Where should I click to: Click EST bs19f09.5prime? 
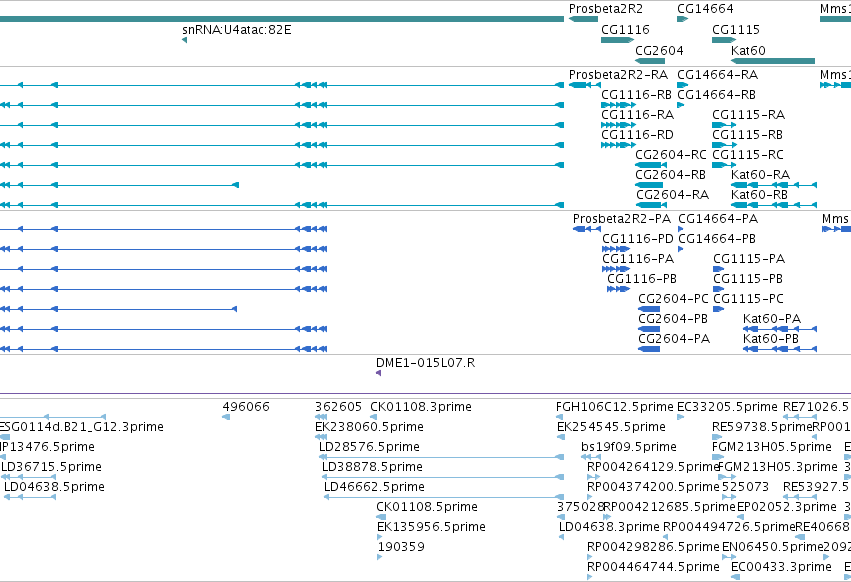click(x=628, y=447)
